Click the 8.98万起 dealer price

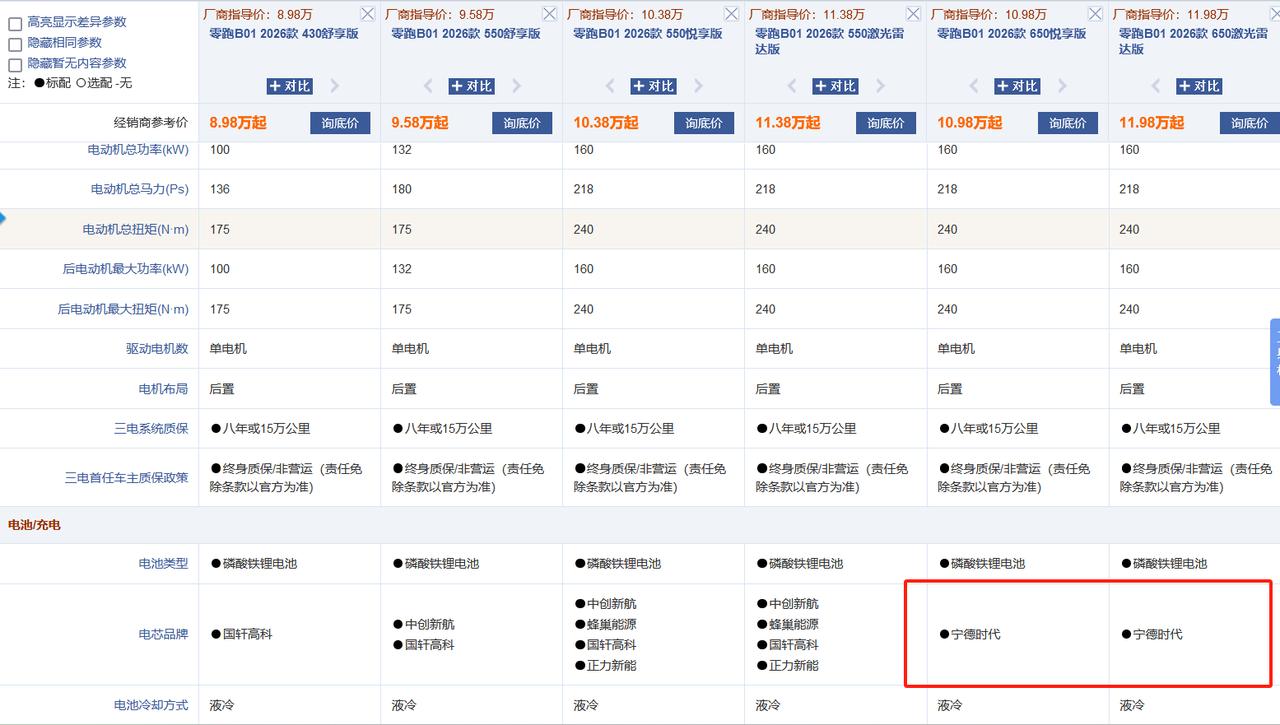click(x=238, y=123)
